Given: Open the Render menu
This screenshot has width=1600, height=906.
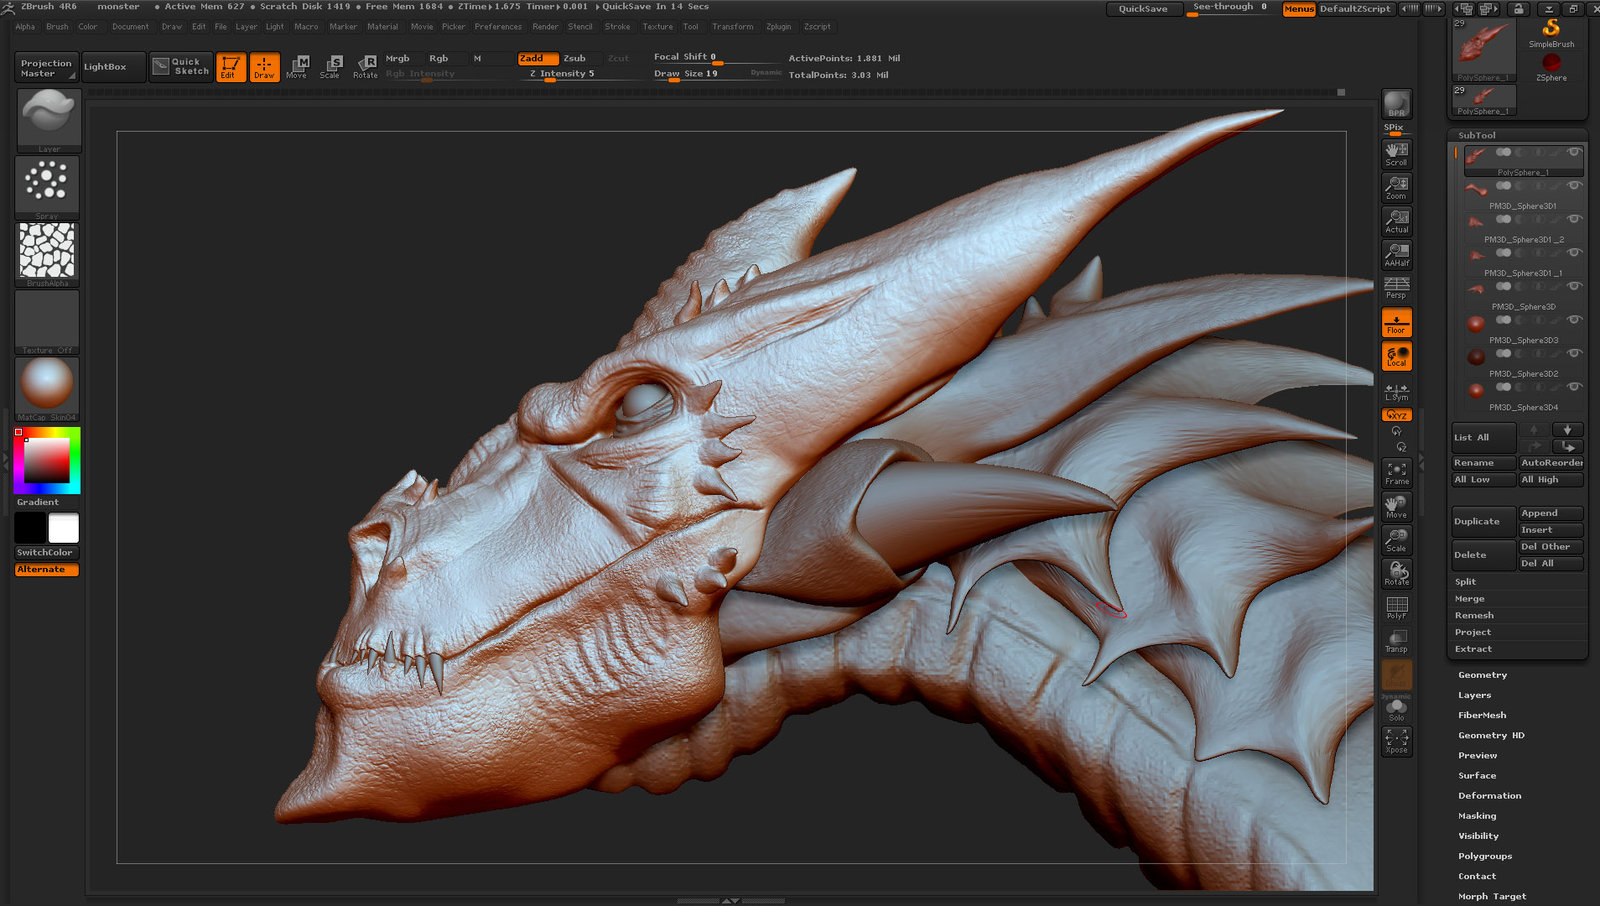Looking at the screenshot, I should pos(545,27).
